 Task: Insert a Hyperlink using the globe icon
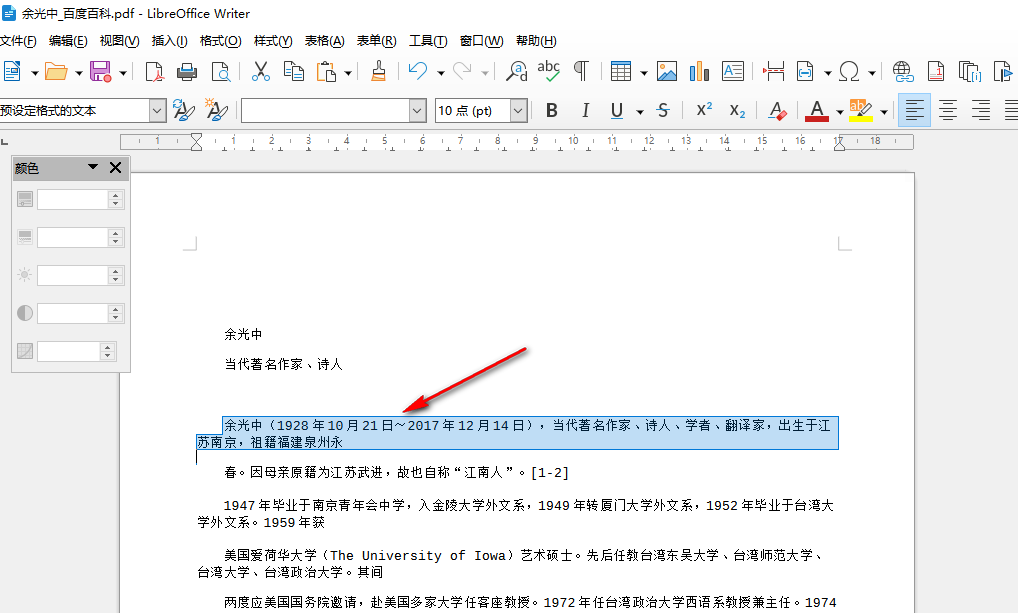pyautogui.click(x=901, y=71)
